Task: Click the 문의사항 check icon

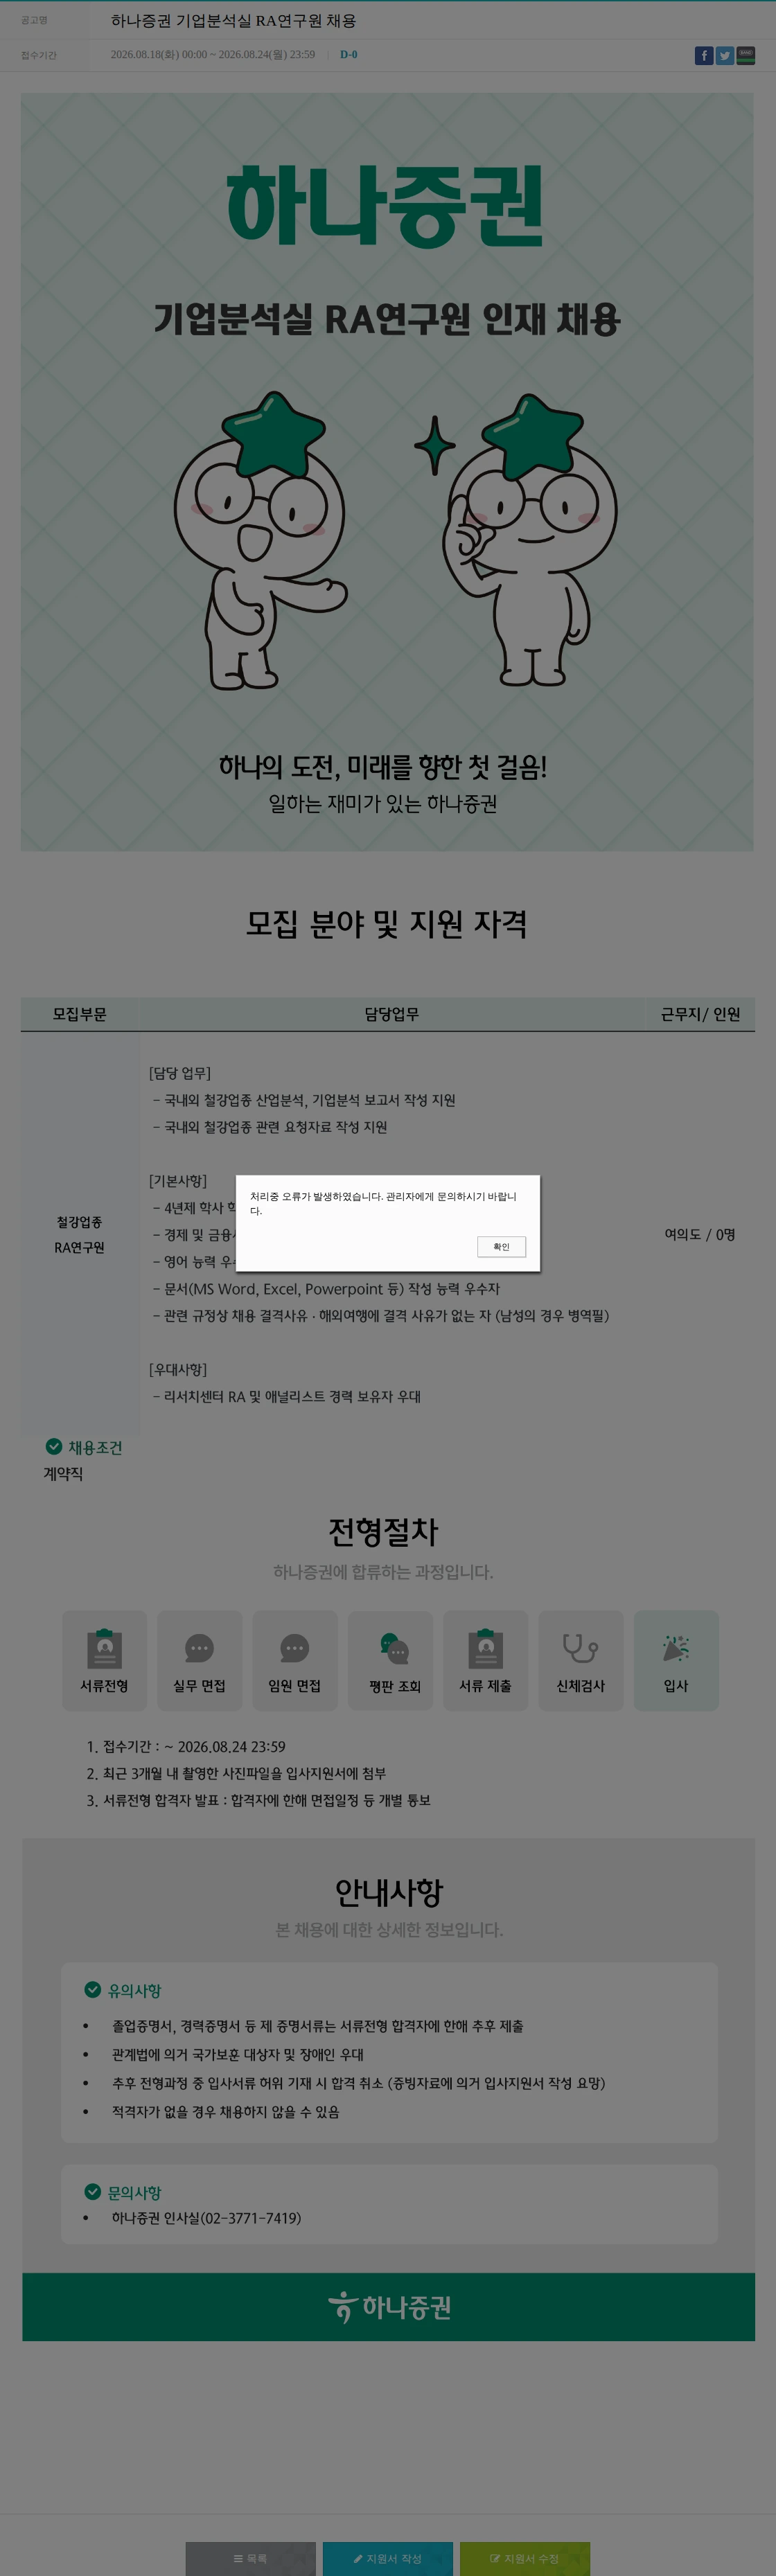Action: 93,2191
